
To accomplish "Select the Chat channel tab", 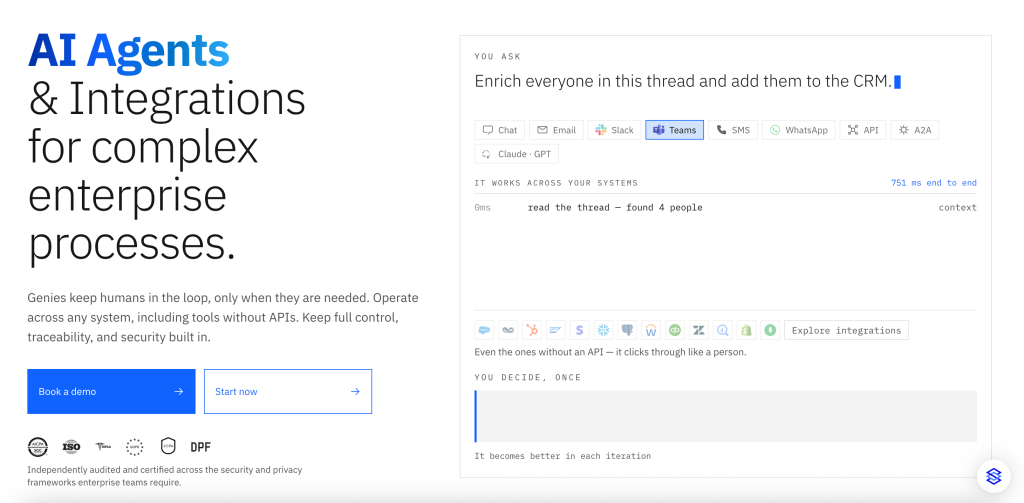I will (x=500, y=130).
